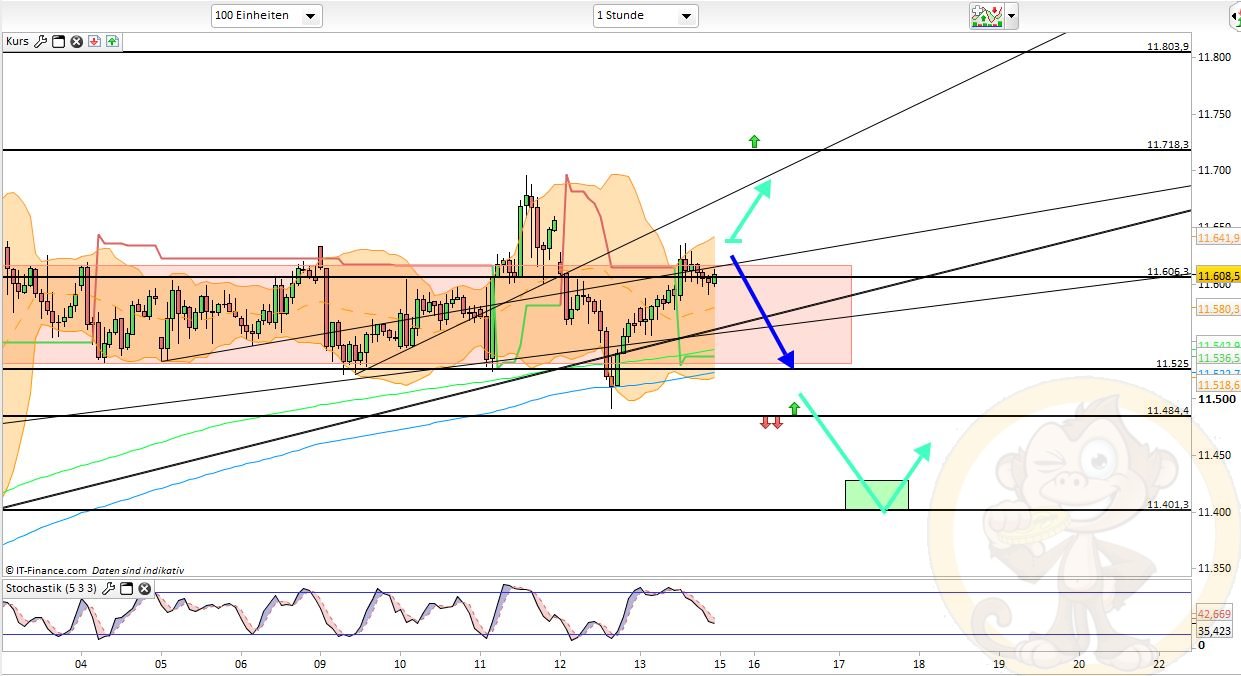Click the current price label 11.608,5
Image resolution: width=1241 pixels, height=676 pixels.
click(x=1218, y=275)
